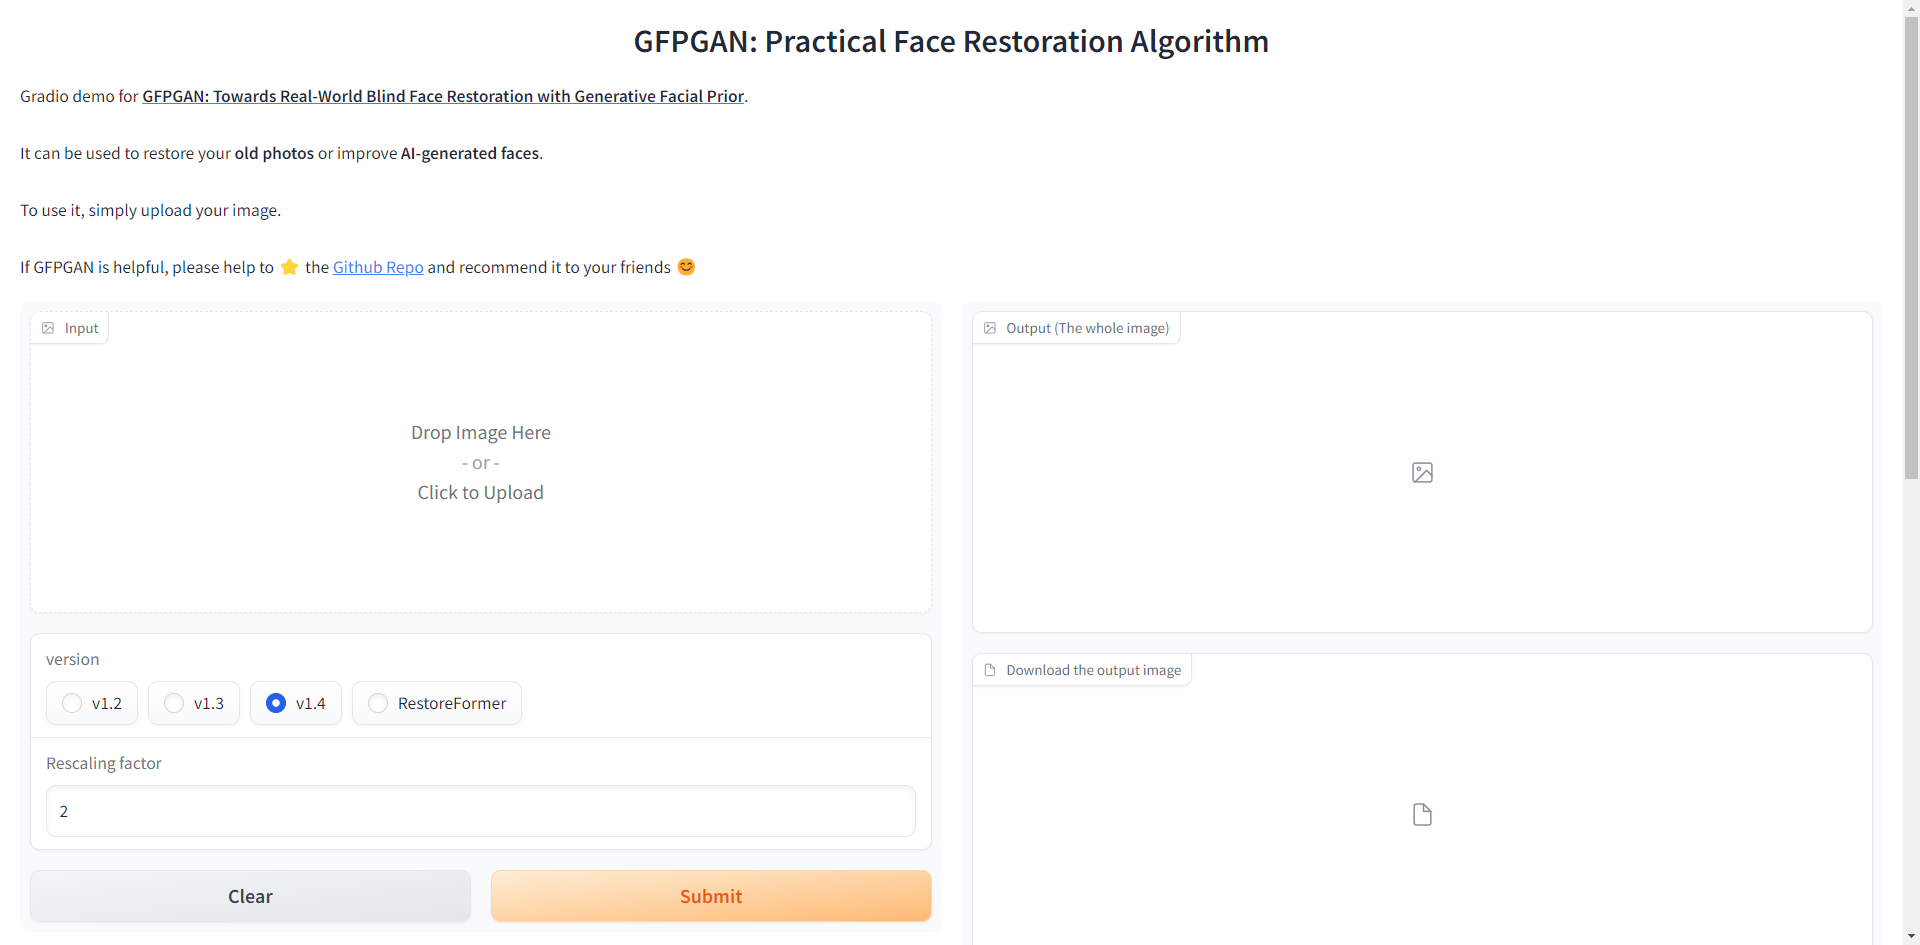Screen dimensions: 1920x945
Task: Click the Drop Image Here upload area
Action: click(480, 462)
